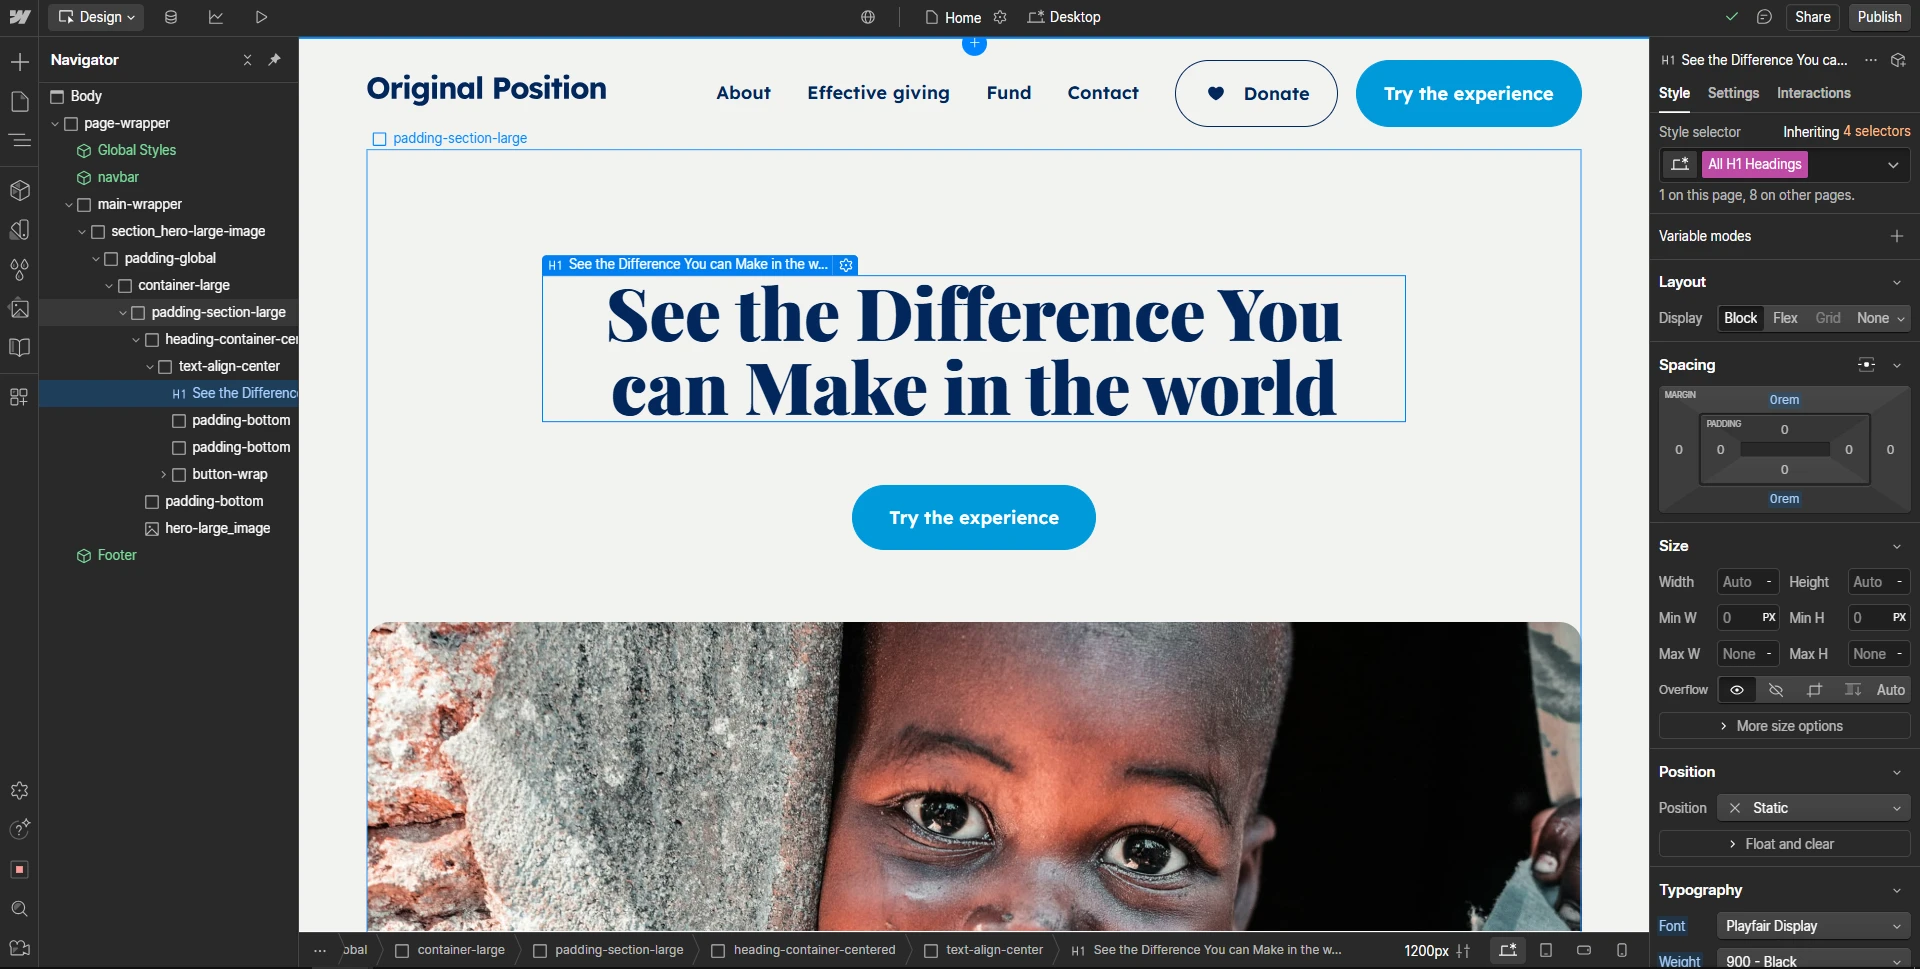Click the Publish button

pyautogui.click(x=1879, y=17)
